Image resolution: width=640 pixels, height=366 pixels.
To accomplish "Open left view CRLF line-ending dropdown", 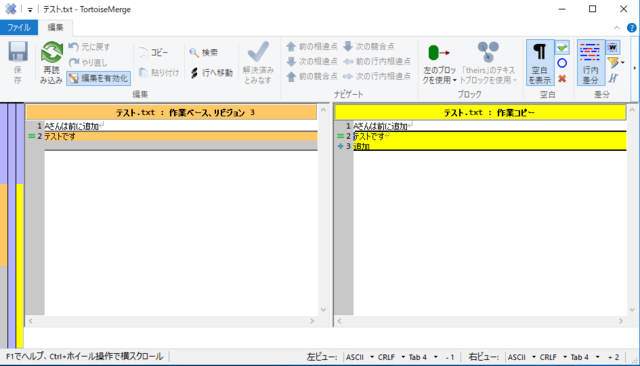I will point(391,357).
